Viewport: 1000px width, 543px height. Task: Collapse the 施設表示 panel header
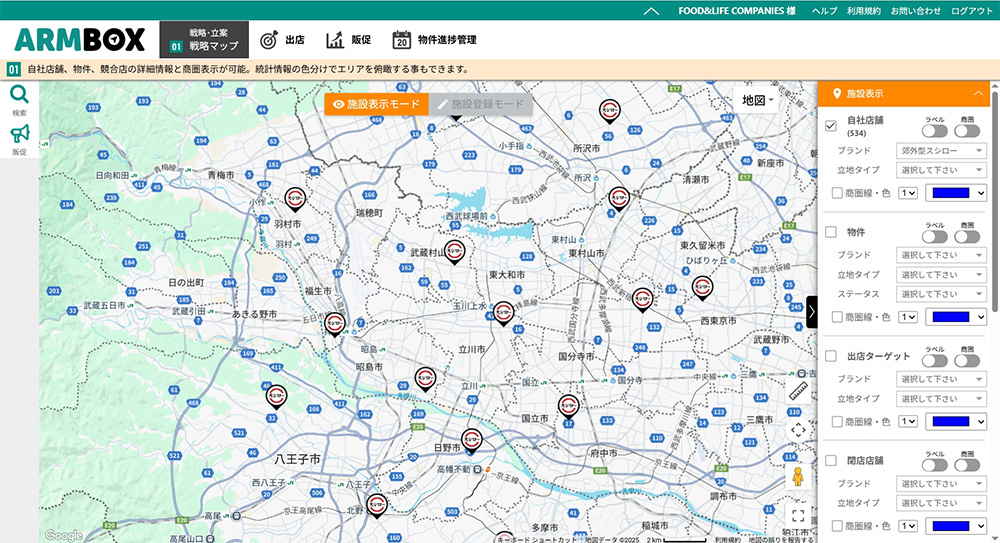tap(978, 93)
